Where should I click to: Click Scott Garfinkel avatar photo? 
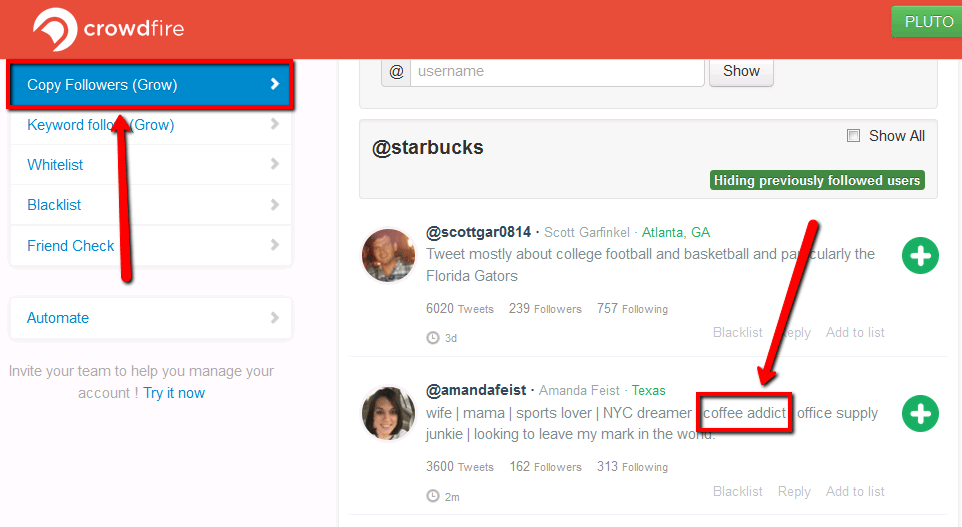(x=388, y=255)
